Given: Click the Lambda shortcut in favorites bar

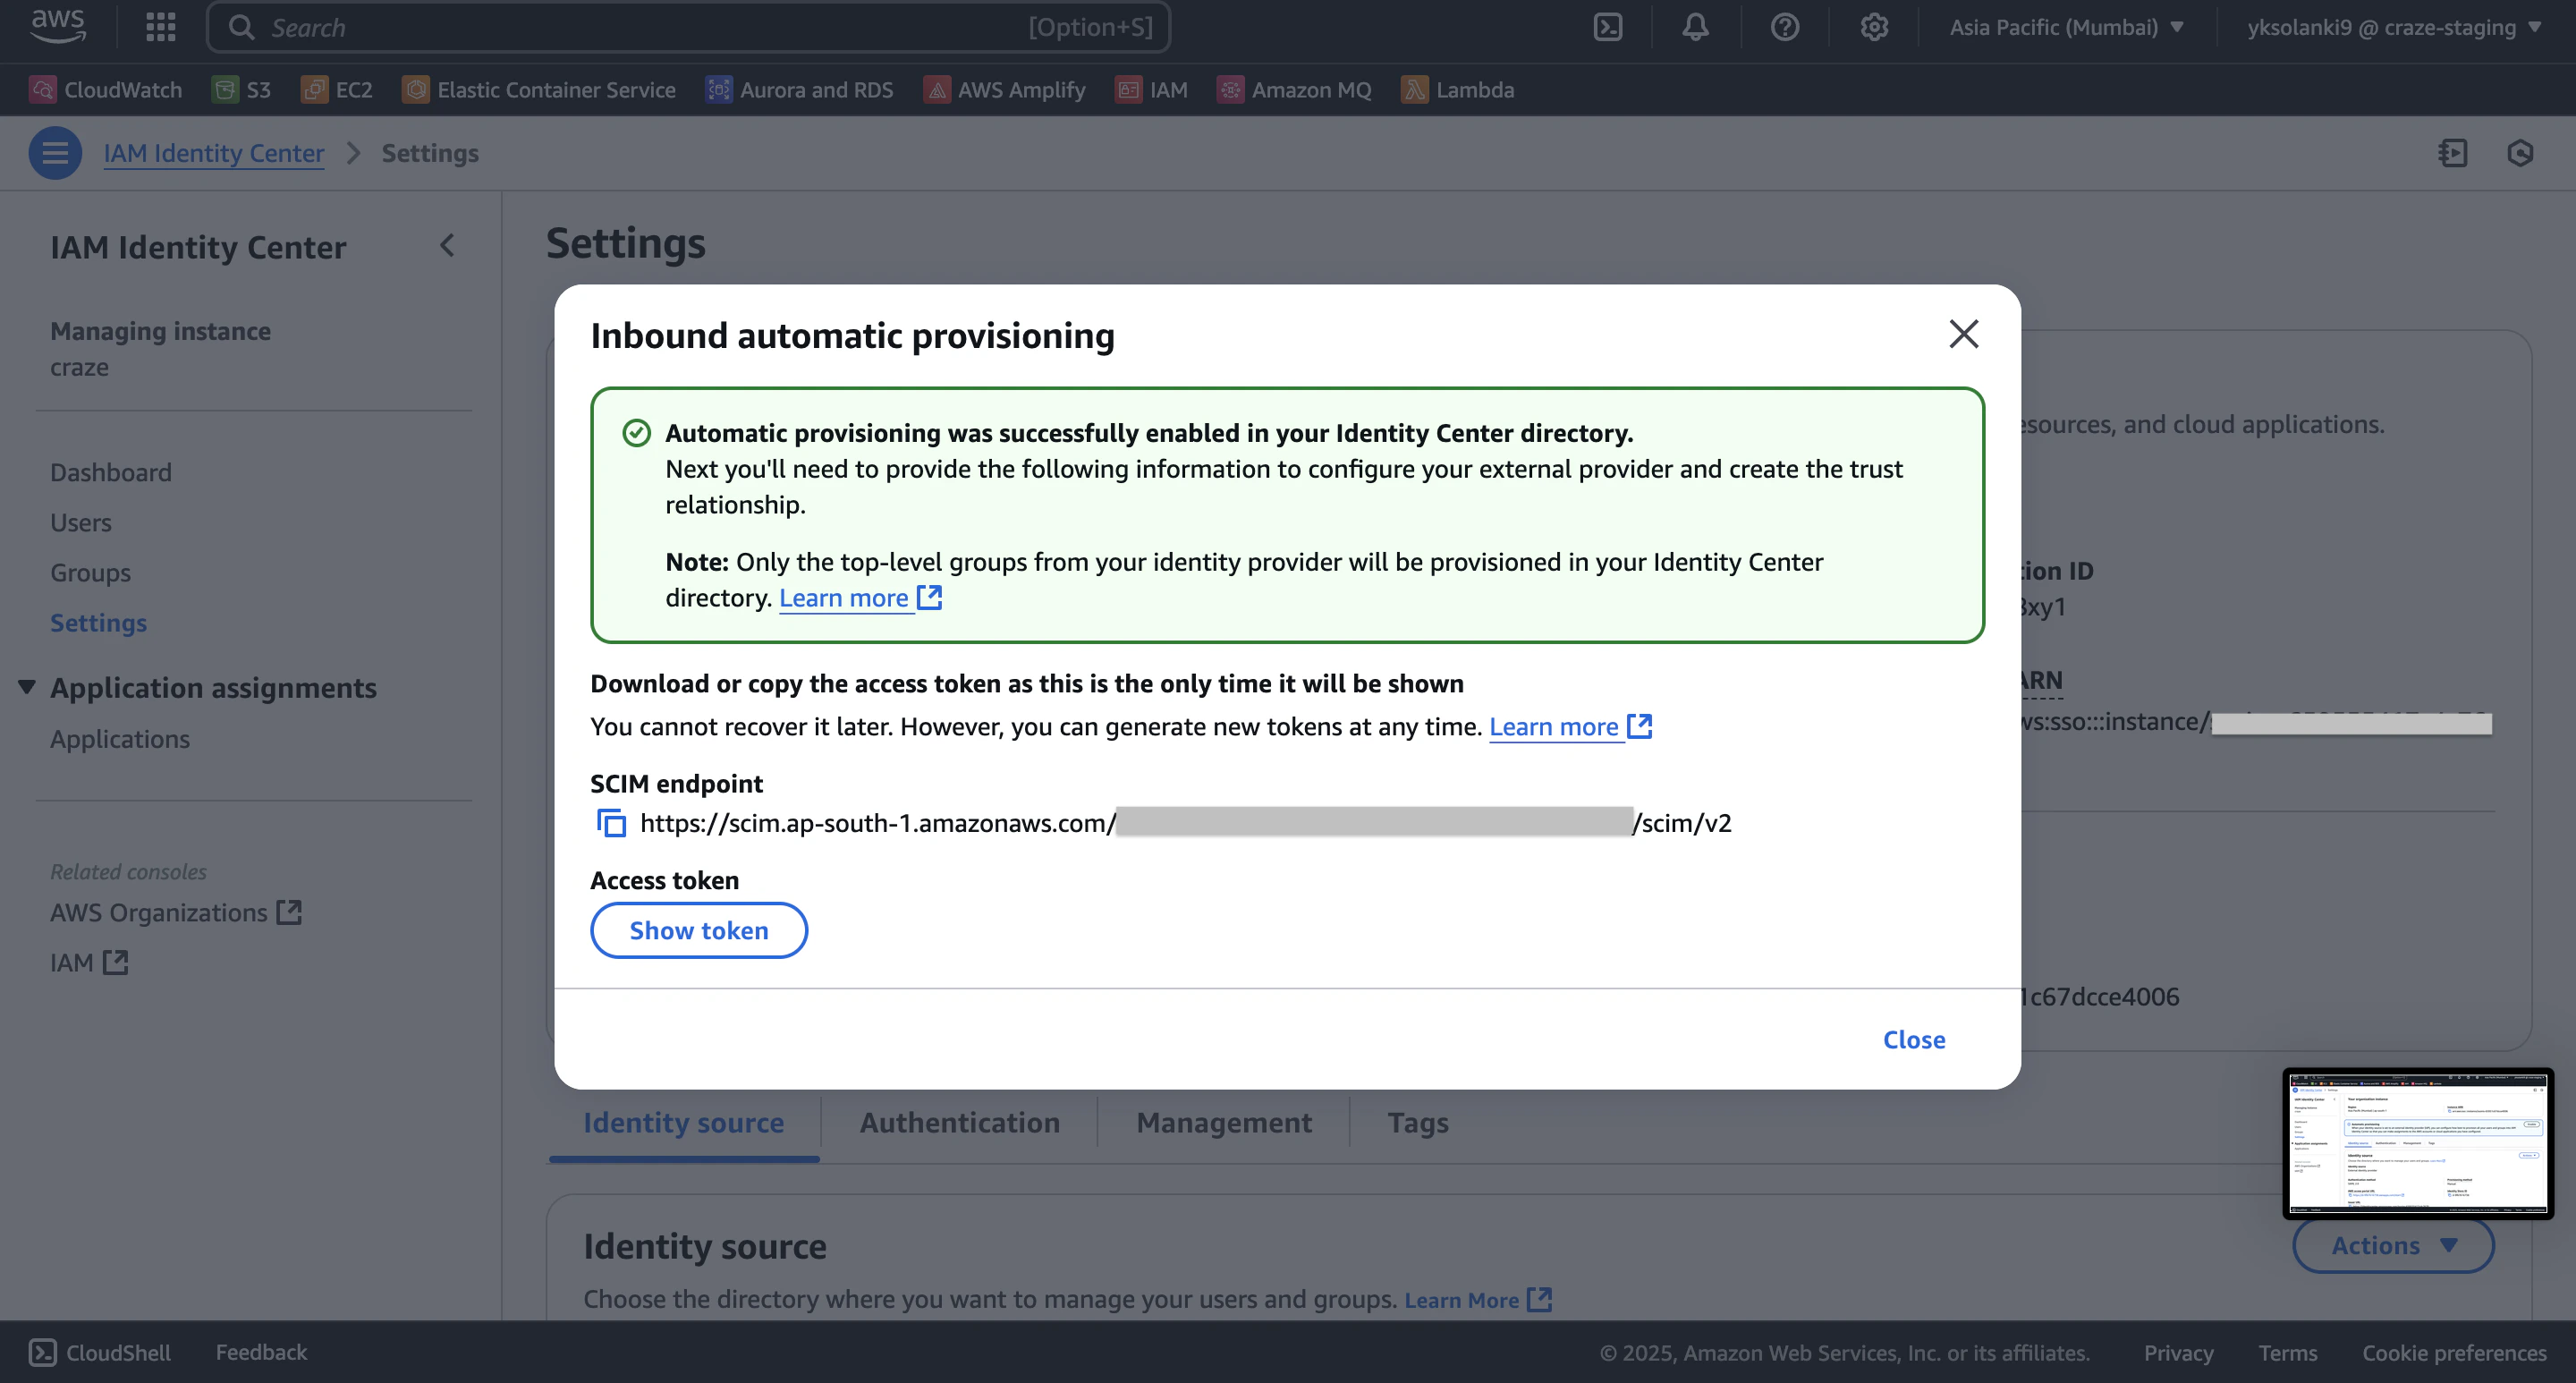Looking at the screenshot, I should (1458, 90).
